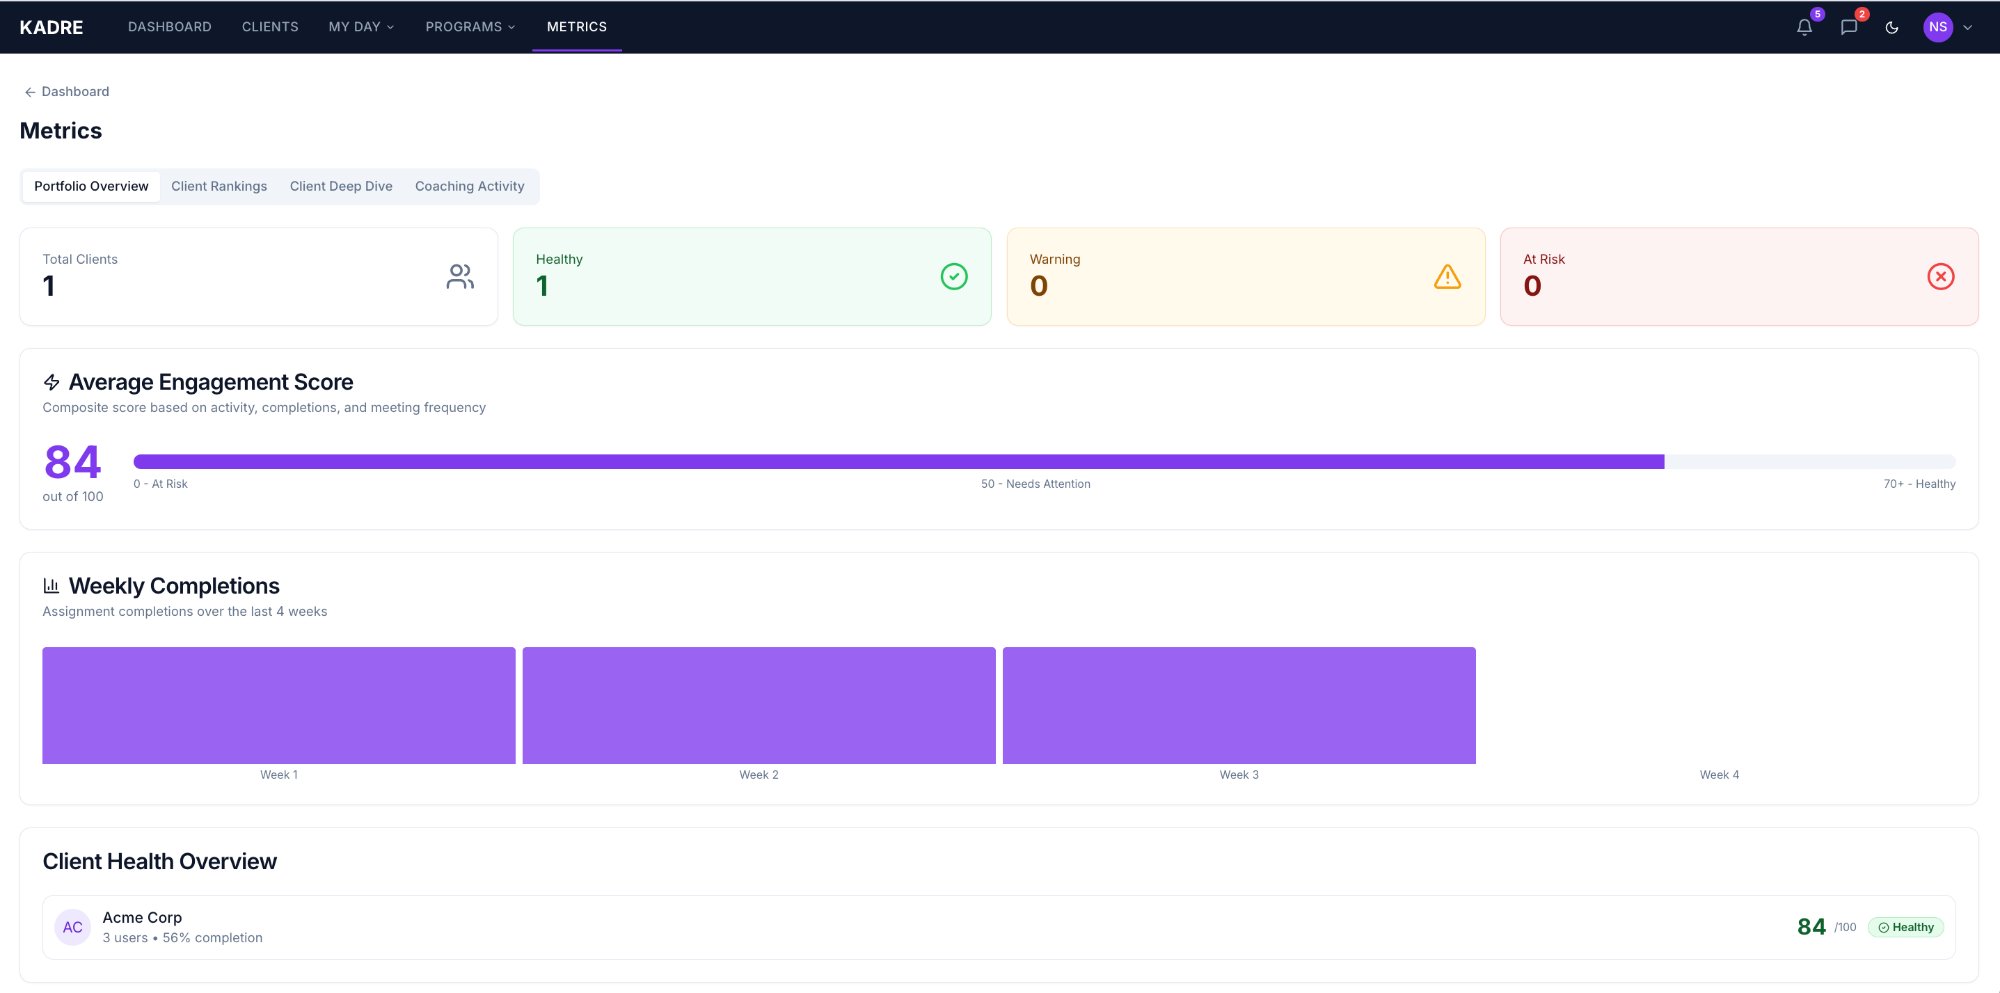The image size is (2000, 993).
Task: Select the At Risk clients summary card
Action: point(1738,276)
